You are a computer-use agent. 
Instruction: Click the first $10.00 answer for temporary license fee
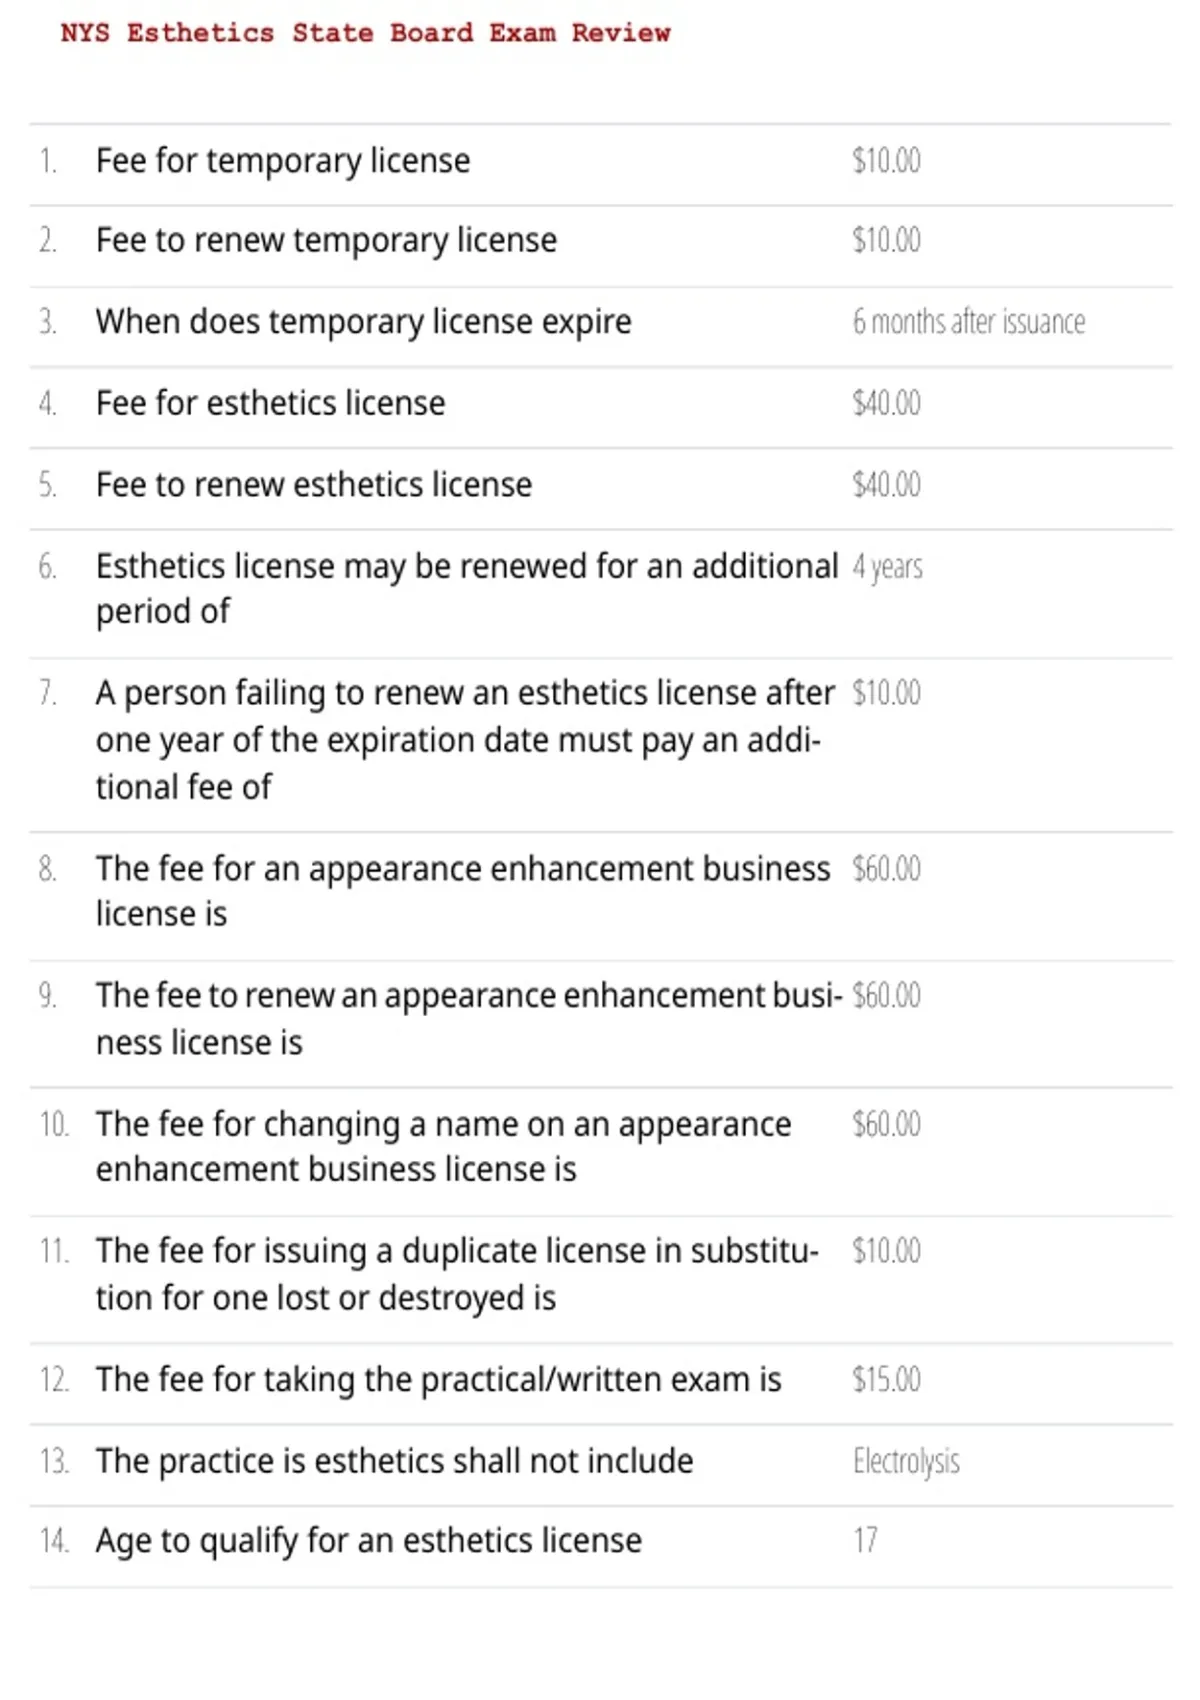[x=886, y=160]
